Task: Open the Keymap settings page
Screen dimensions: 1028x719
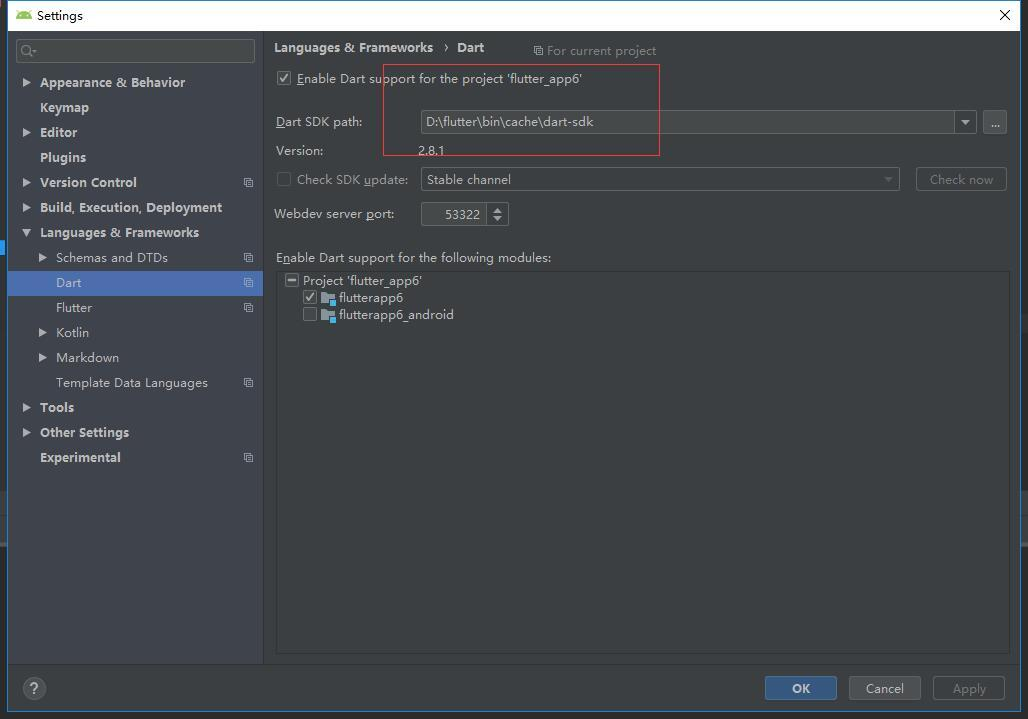Action: 64,107
